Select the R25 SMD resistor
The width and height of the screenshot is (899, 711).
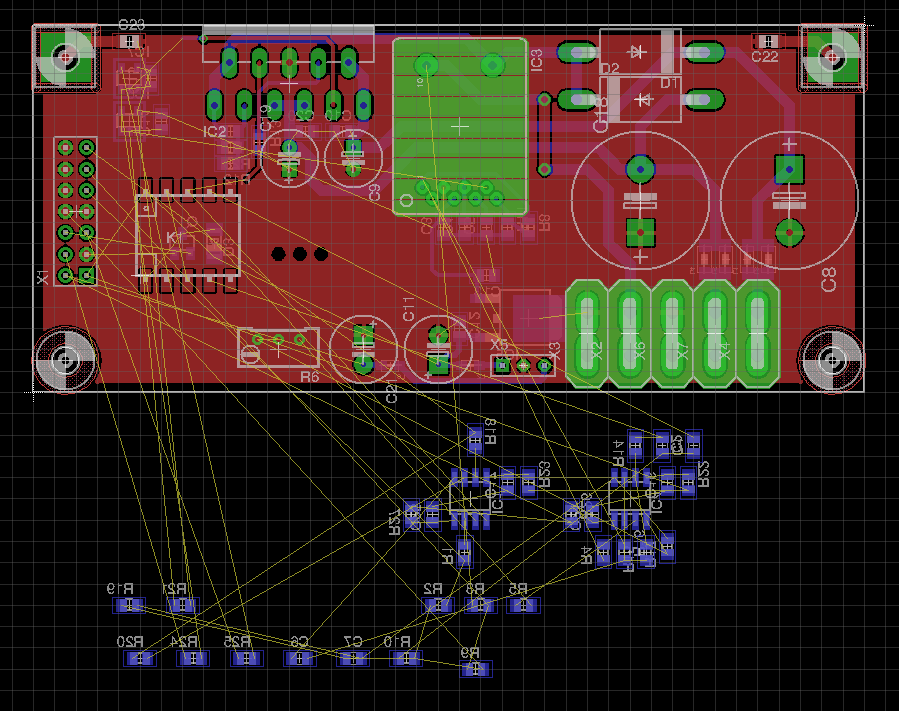(x=245, y=658)
